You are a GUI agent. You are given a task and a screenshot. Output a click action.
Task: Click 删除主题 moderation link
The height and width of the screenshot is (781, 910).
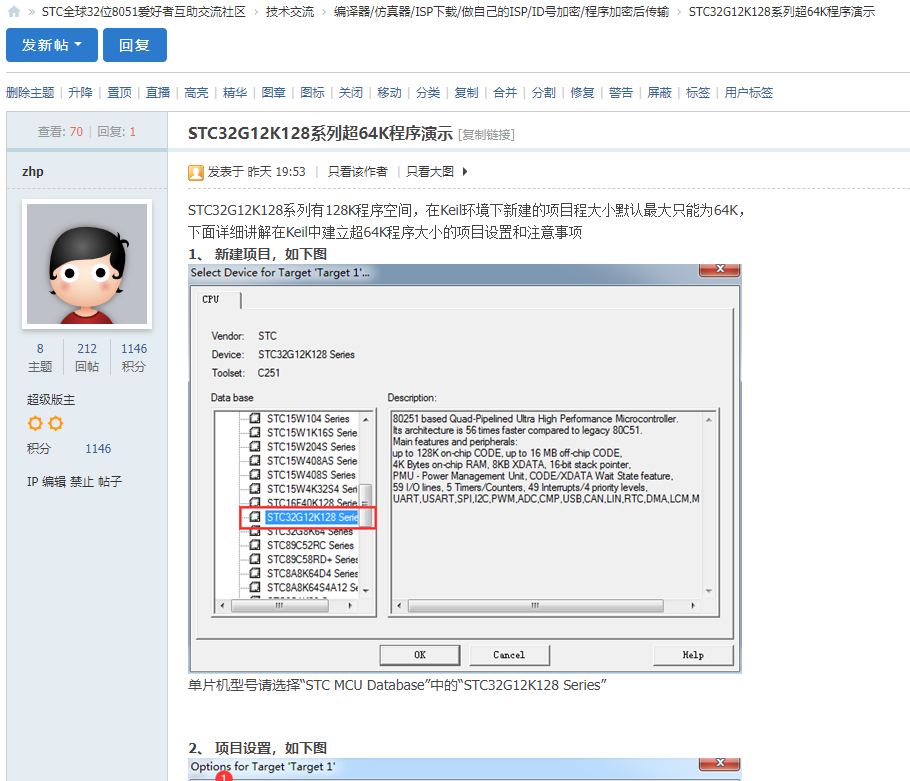(x=30, y=92)
